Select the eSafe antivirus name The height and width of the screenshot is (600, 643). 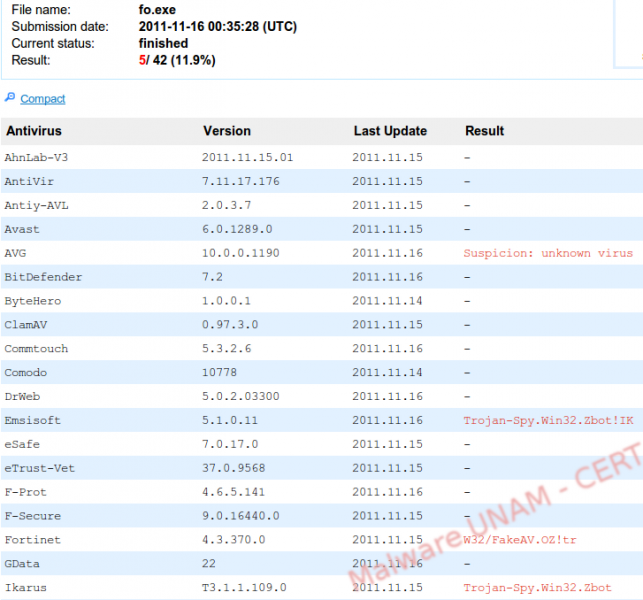(22, 444)
